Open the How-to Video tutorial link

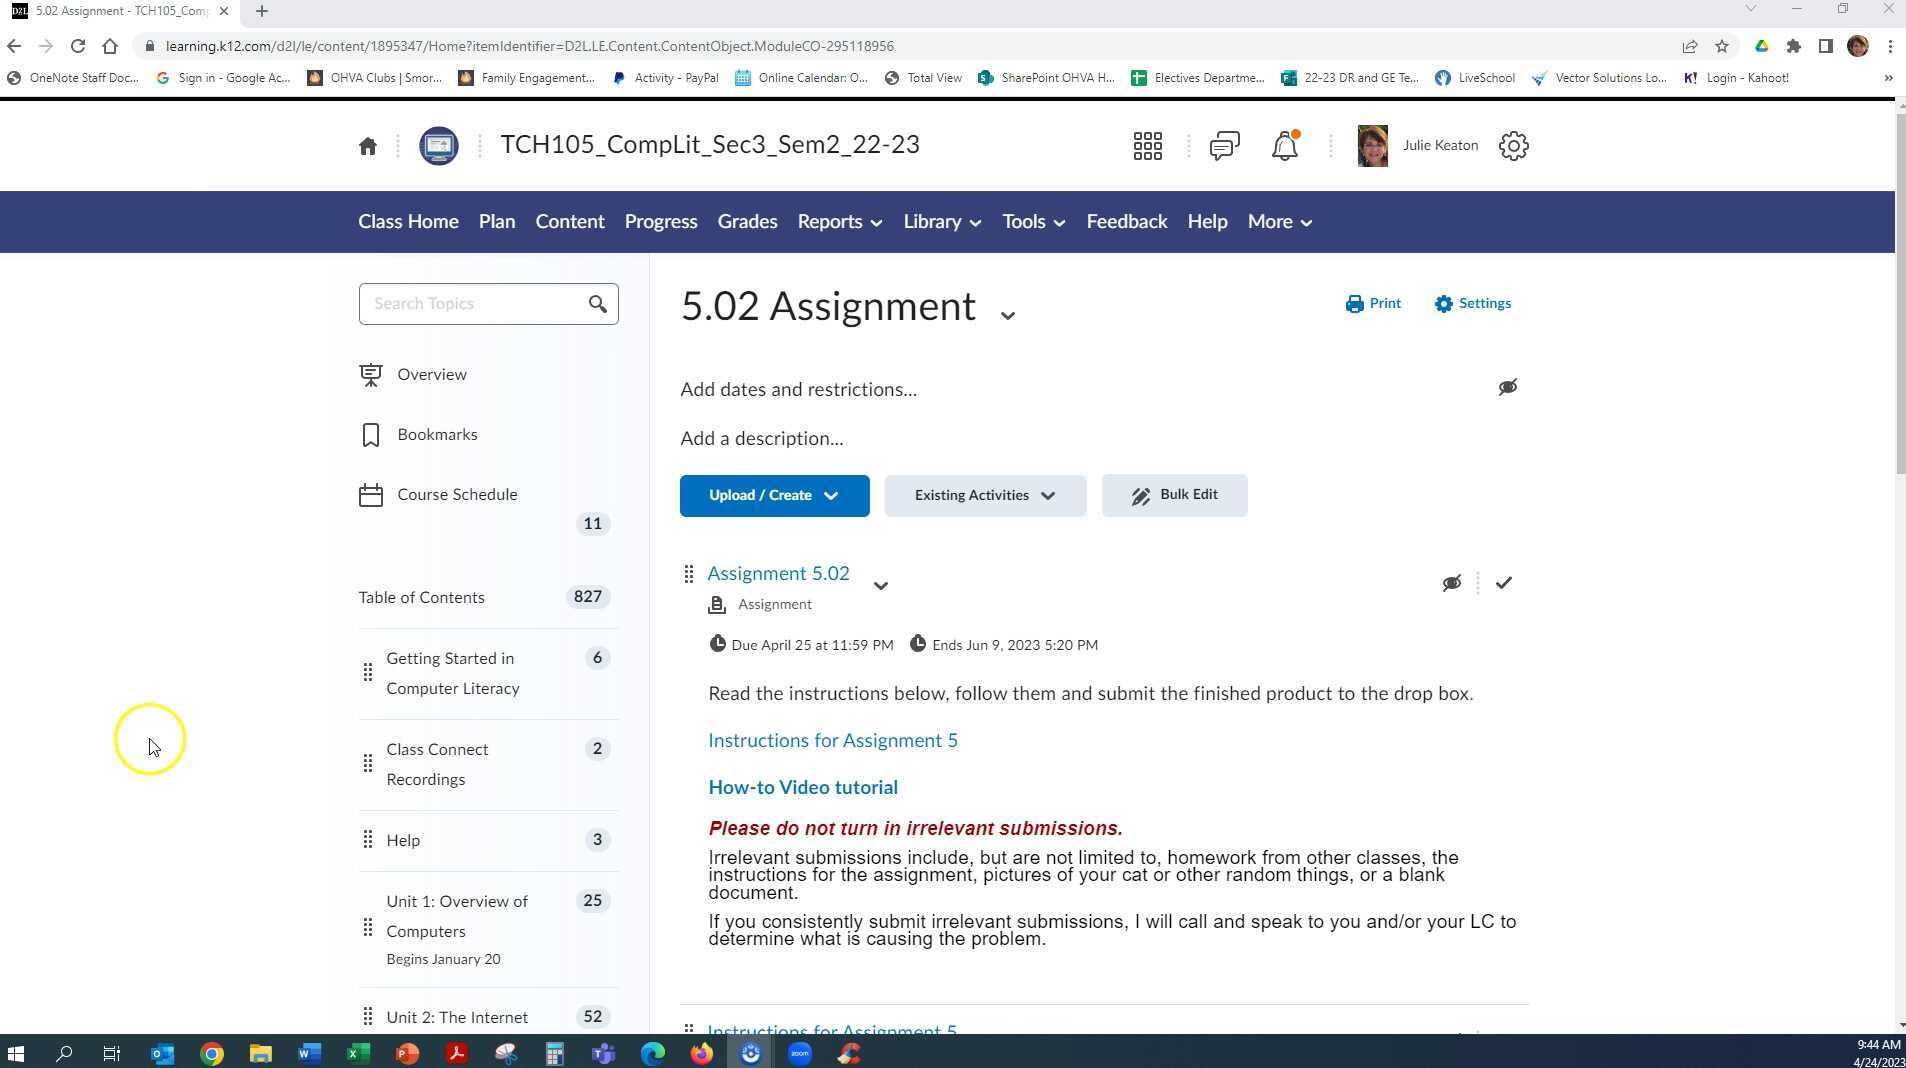point(802,788)
